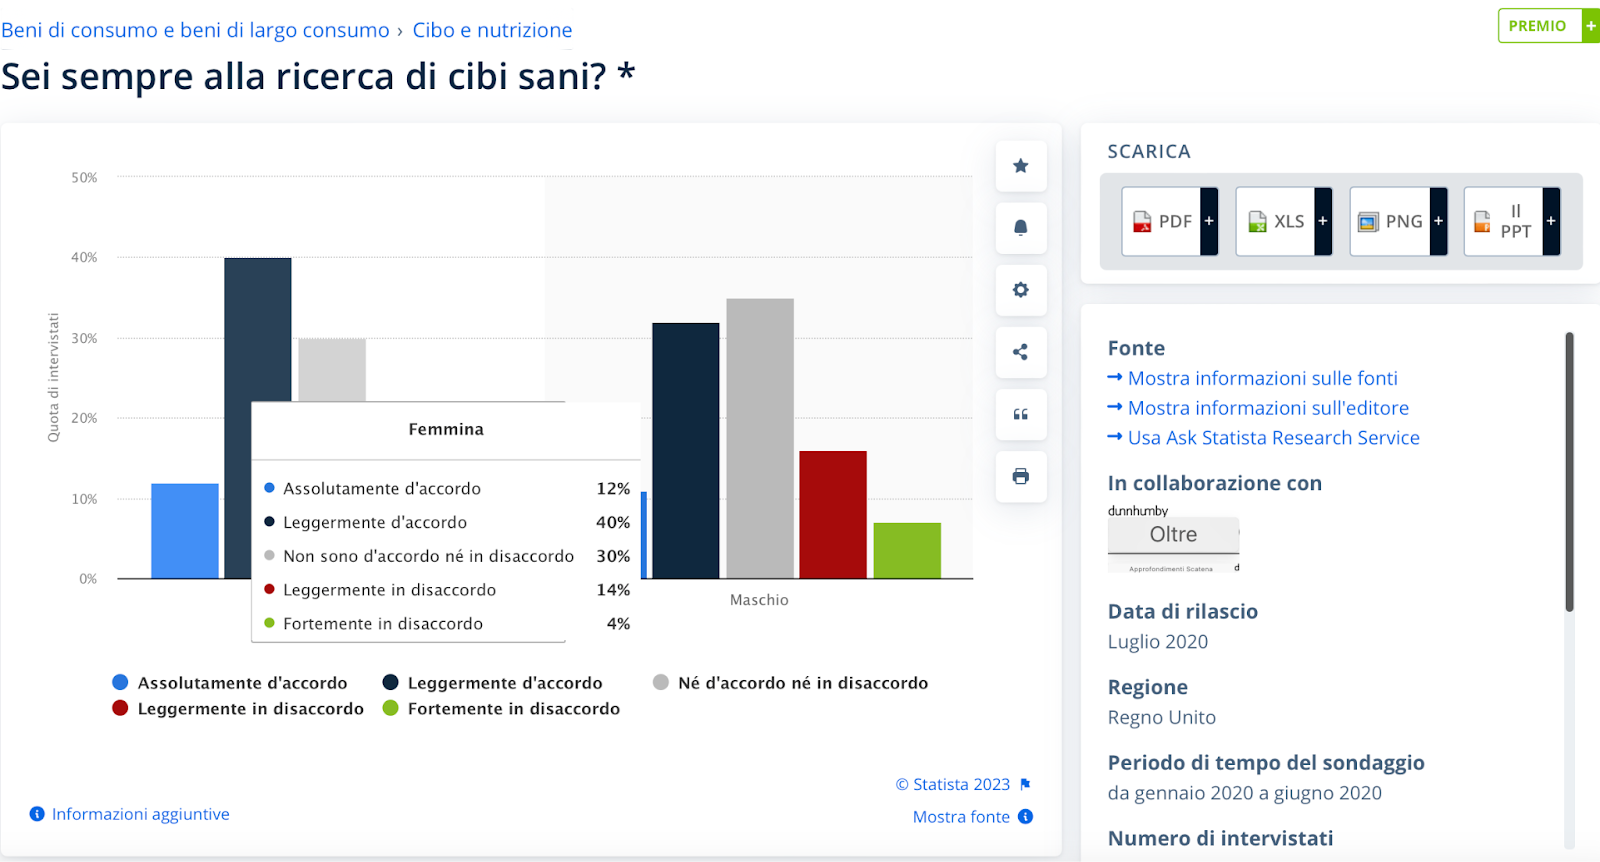Click gray Maschio neutral bar
The height and width of the screenshot is (862, 1600).
click(x=760, y=438)
